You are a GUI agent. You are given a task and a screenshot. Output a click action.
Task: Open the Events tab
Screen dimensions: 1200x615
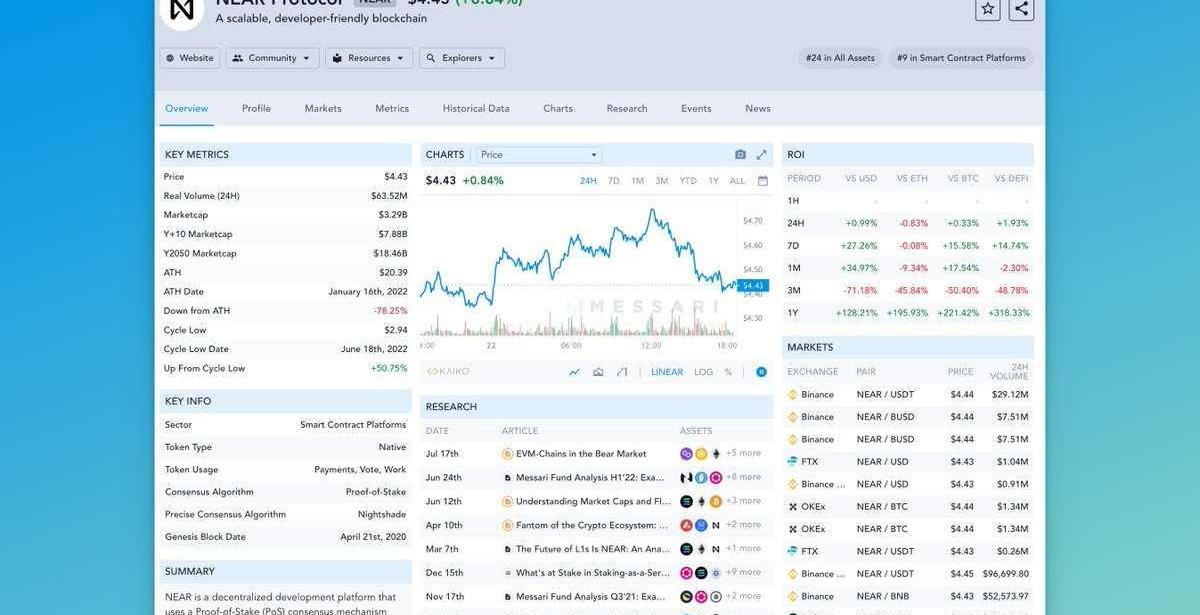(x=696, y=108)
